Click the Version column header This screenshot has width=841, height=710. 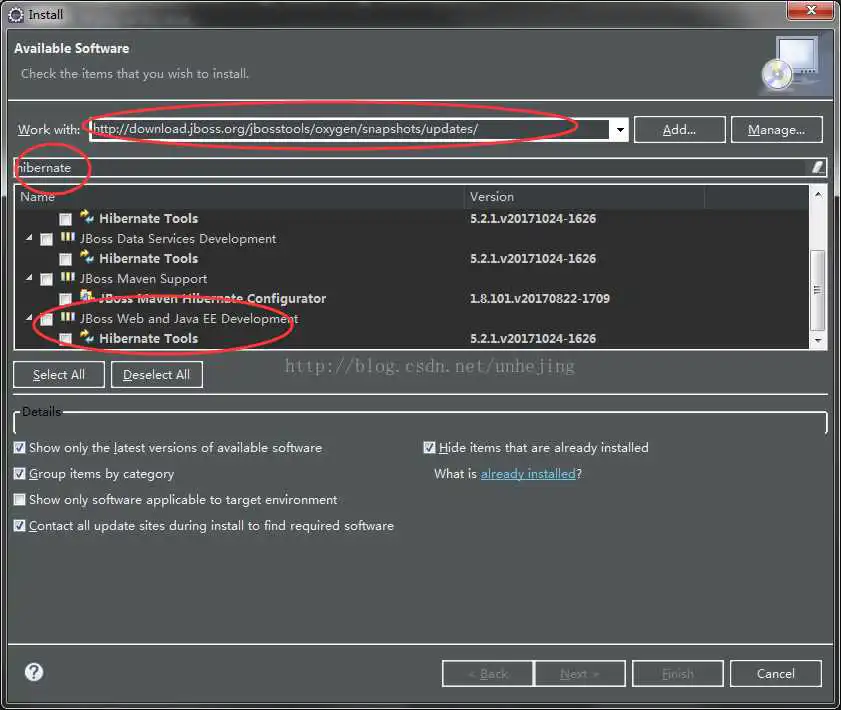tap(584, 197)
